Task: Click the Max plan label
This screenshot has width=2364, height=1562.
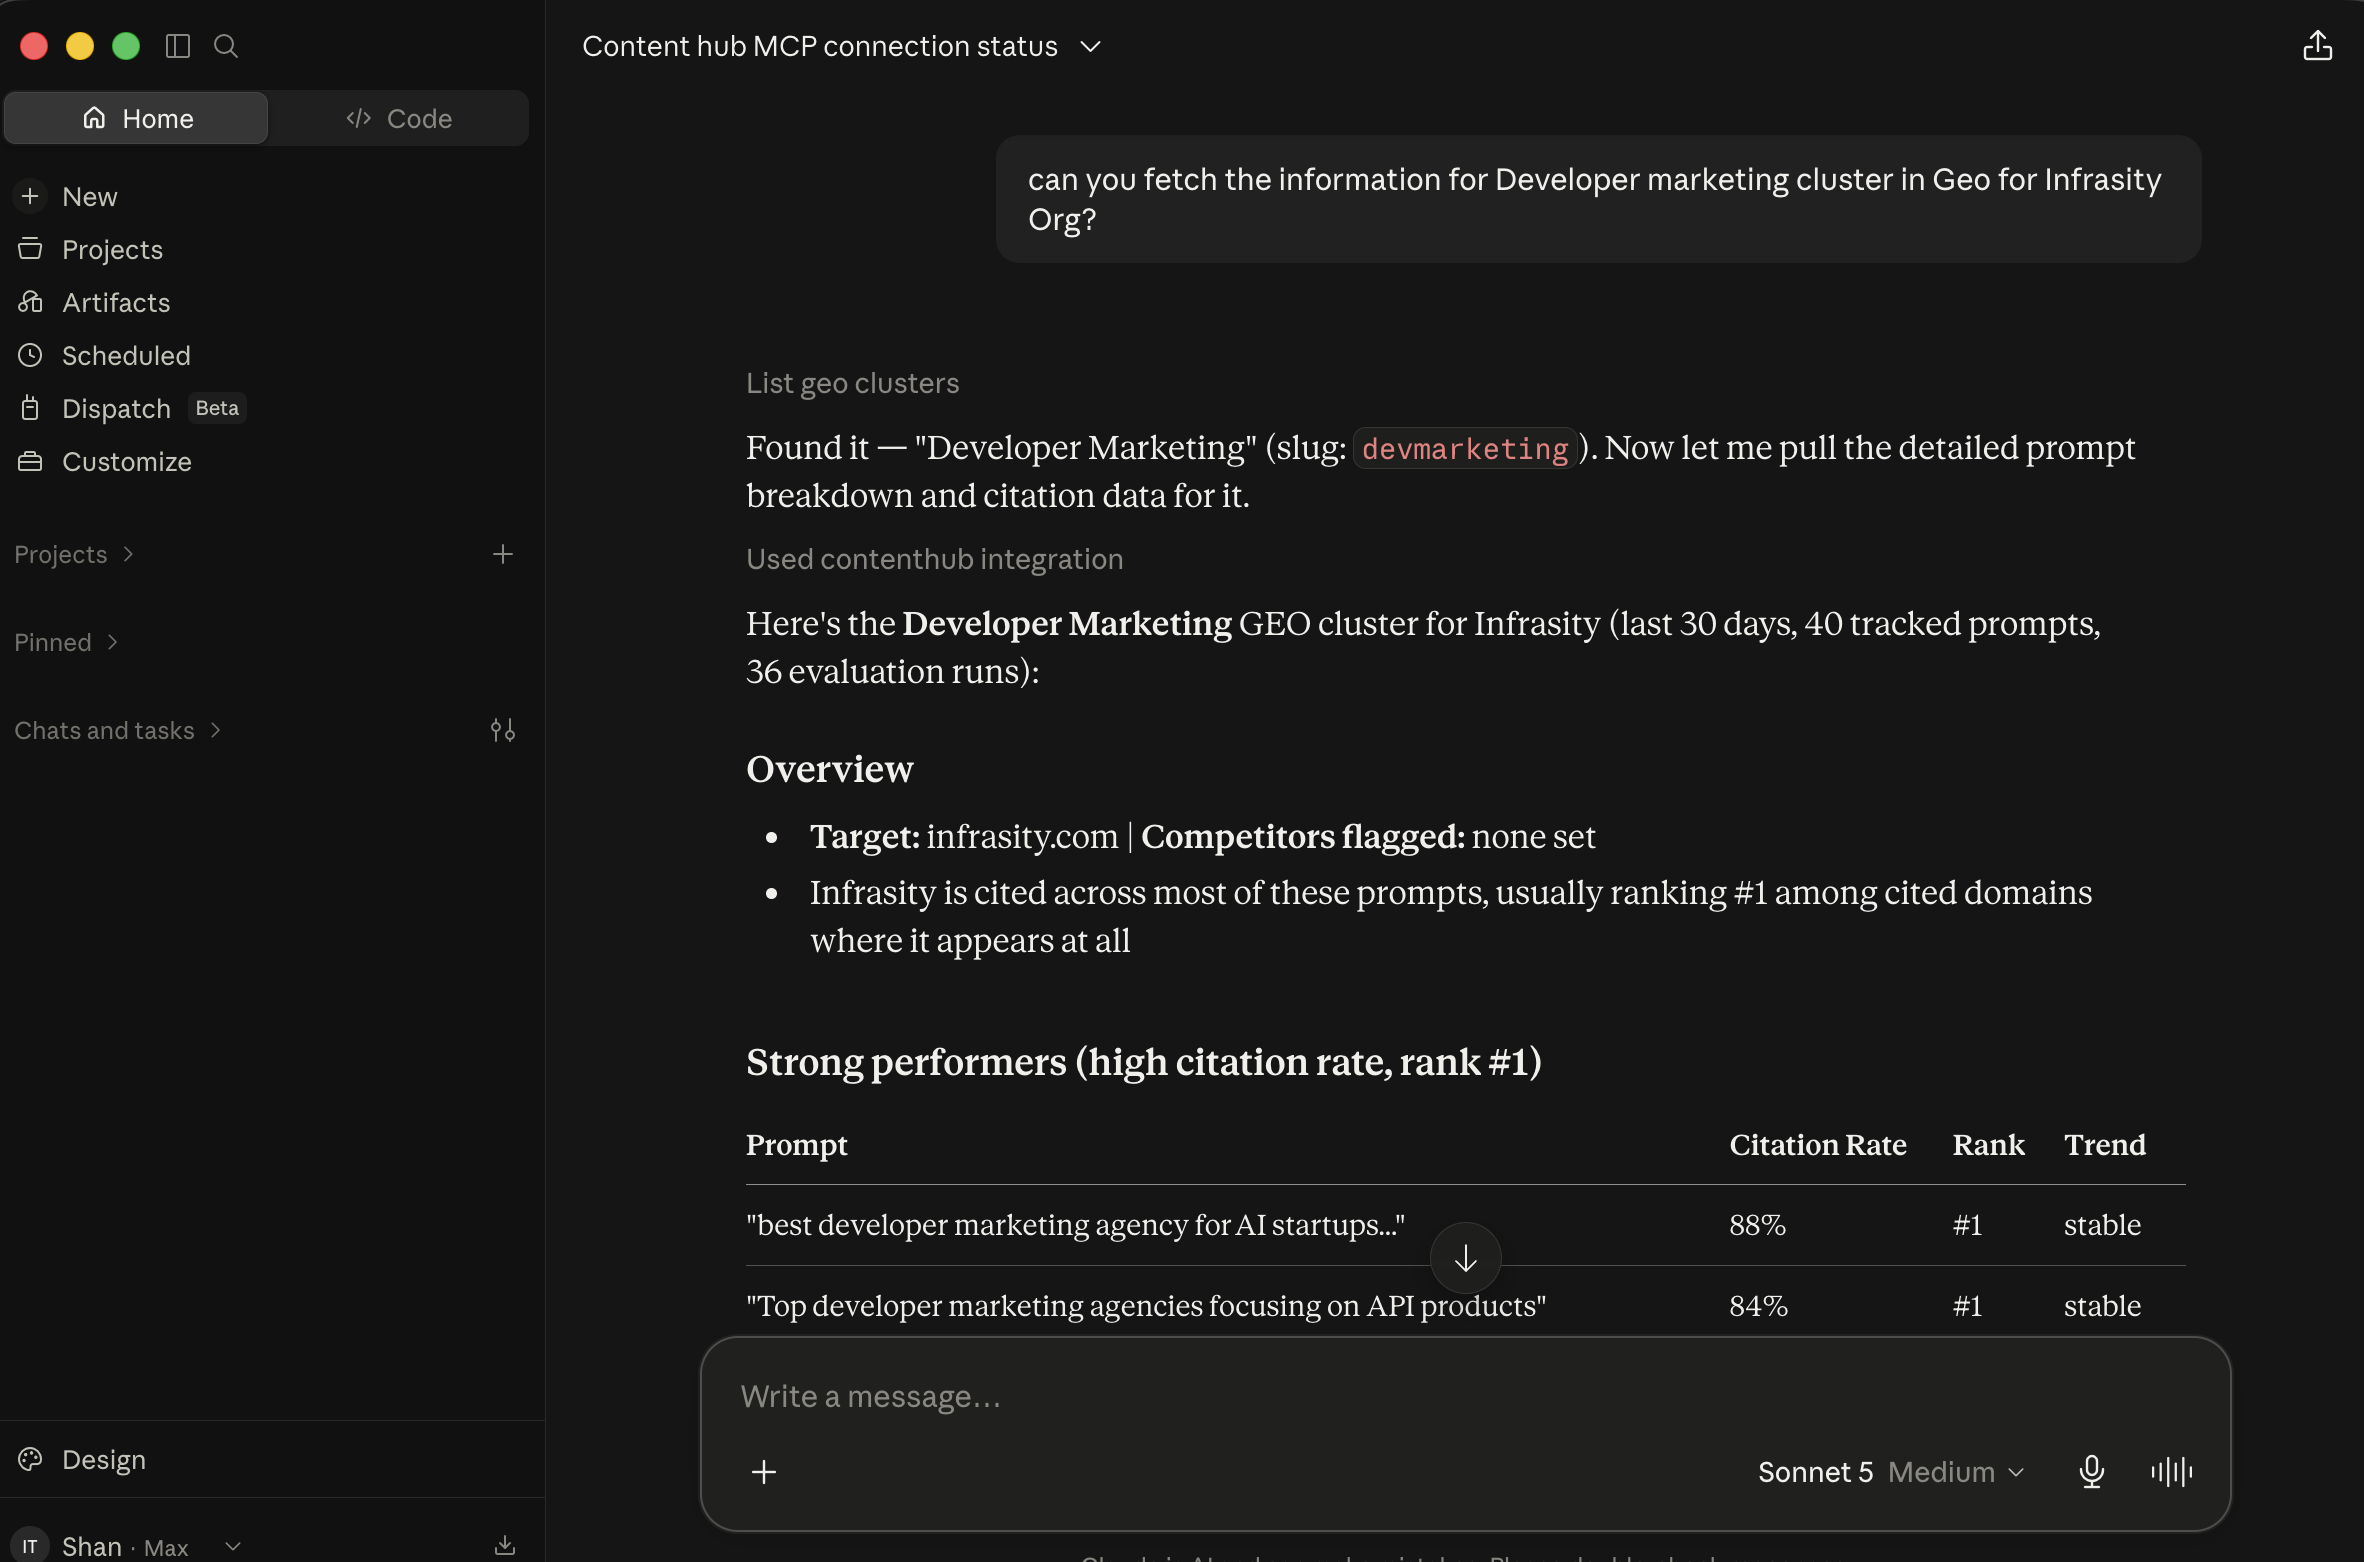Action: click(166, 1547)
